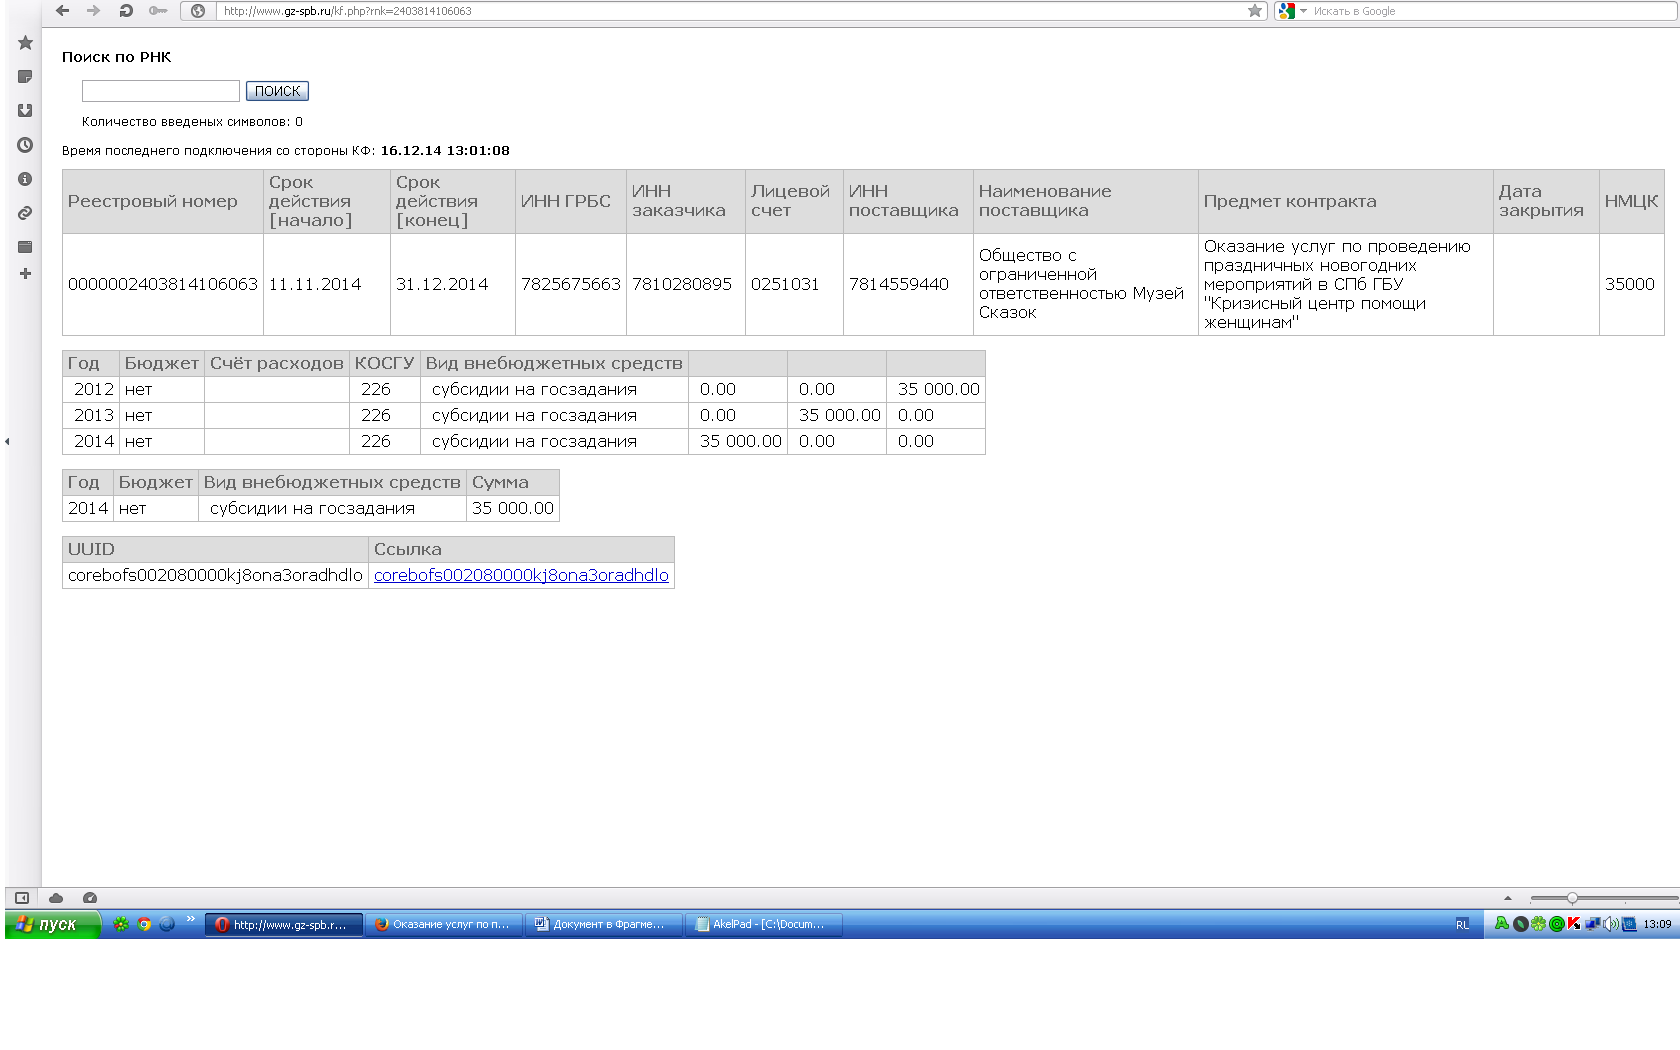The height and width of the screenshot is (1050, 1680).
Task: Open the Info panel in the sidebar
Action: click(x=25, y=179)
